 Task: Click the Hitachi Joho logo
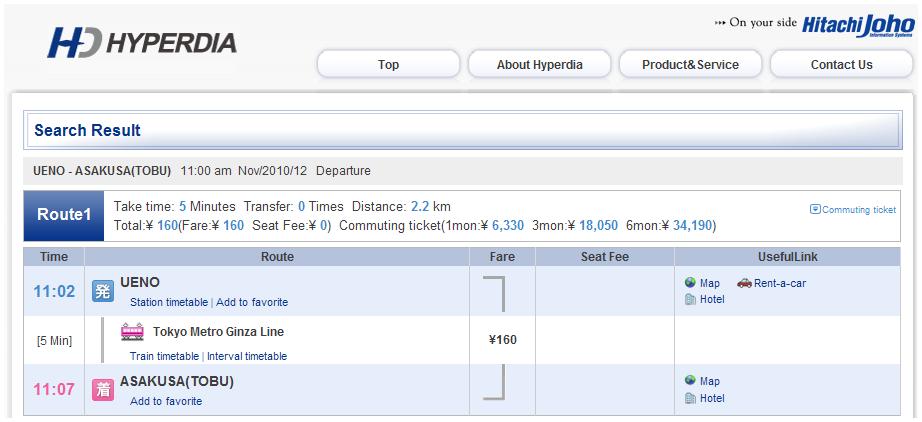click(858, 25)
